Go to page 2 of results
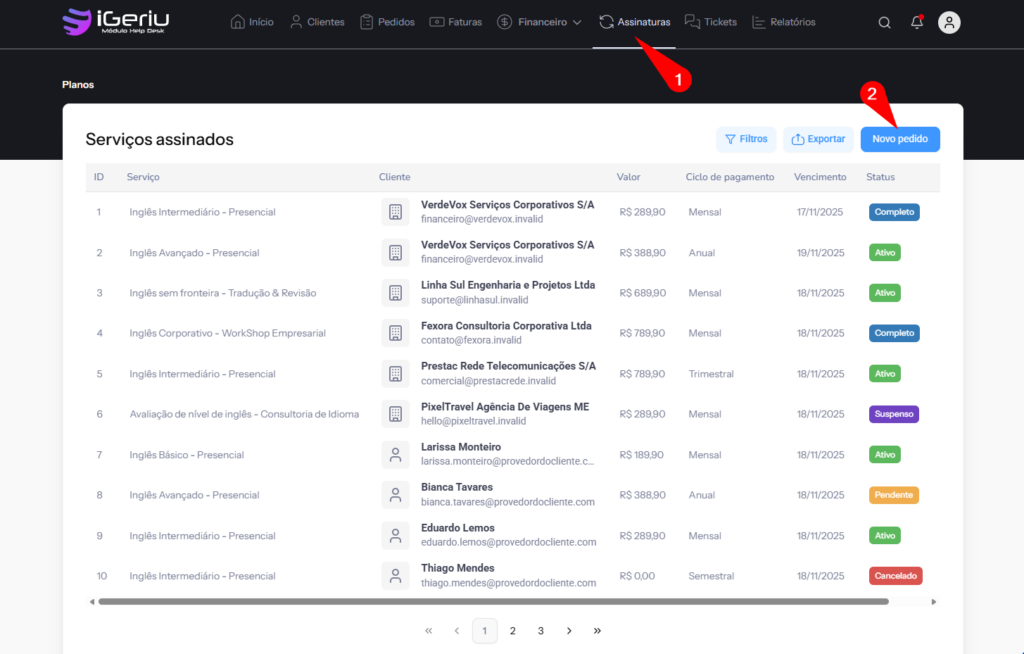 (x=513, y=631)
